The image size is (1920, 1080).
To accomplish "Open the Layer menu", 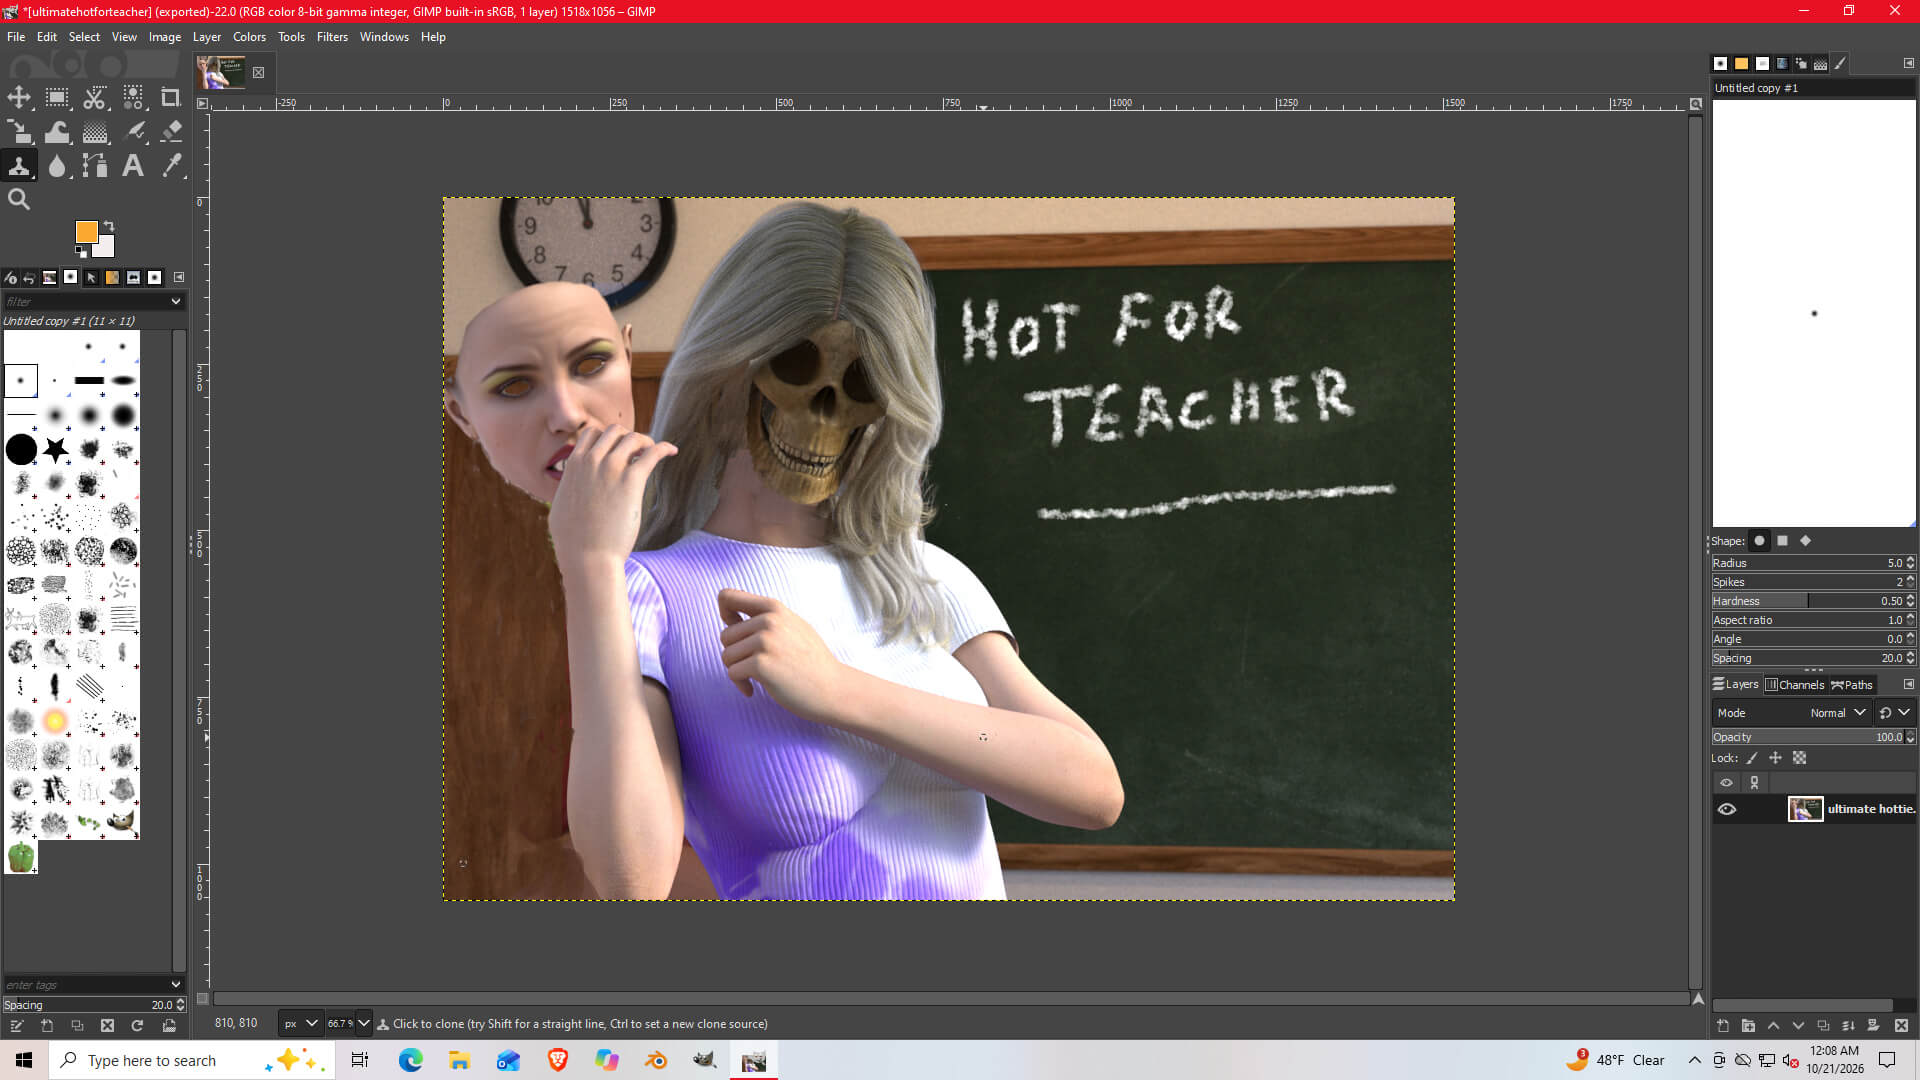I will pos(207,37).
